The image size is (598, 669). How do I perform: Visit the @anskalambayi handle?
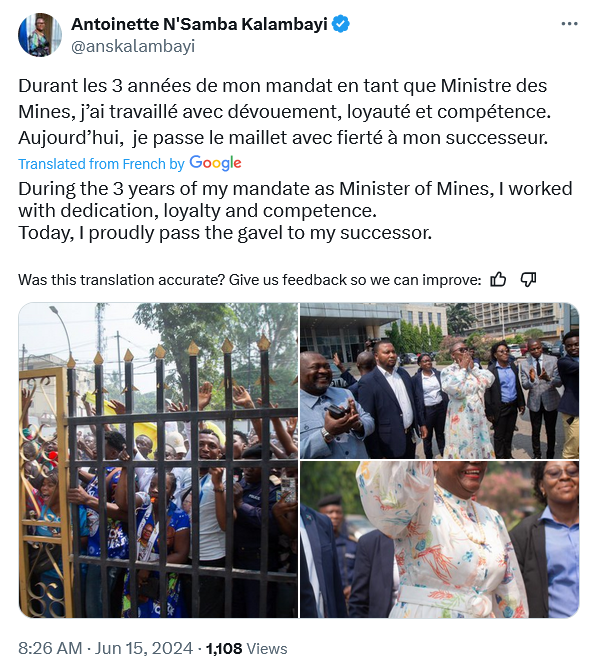pos(133,46)
